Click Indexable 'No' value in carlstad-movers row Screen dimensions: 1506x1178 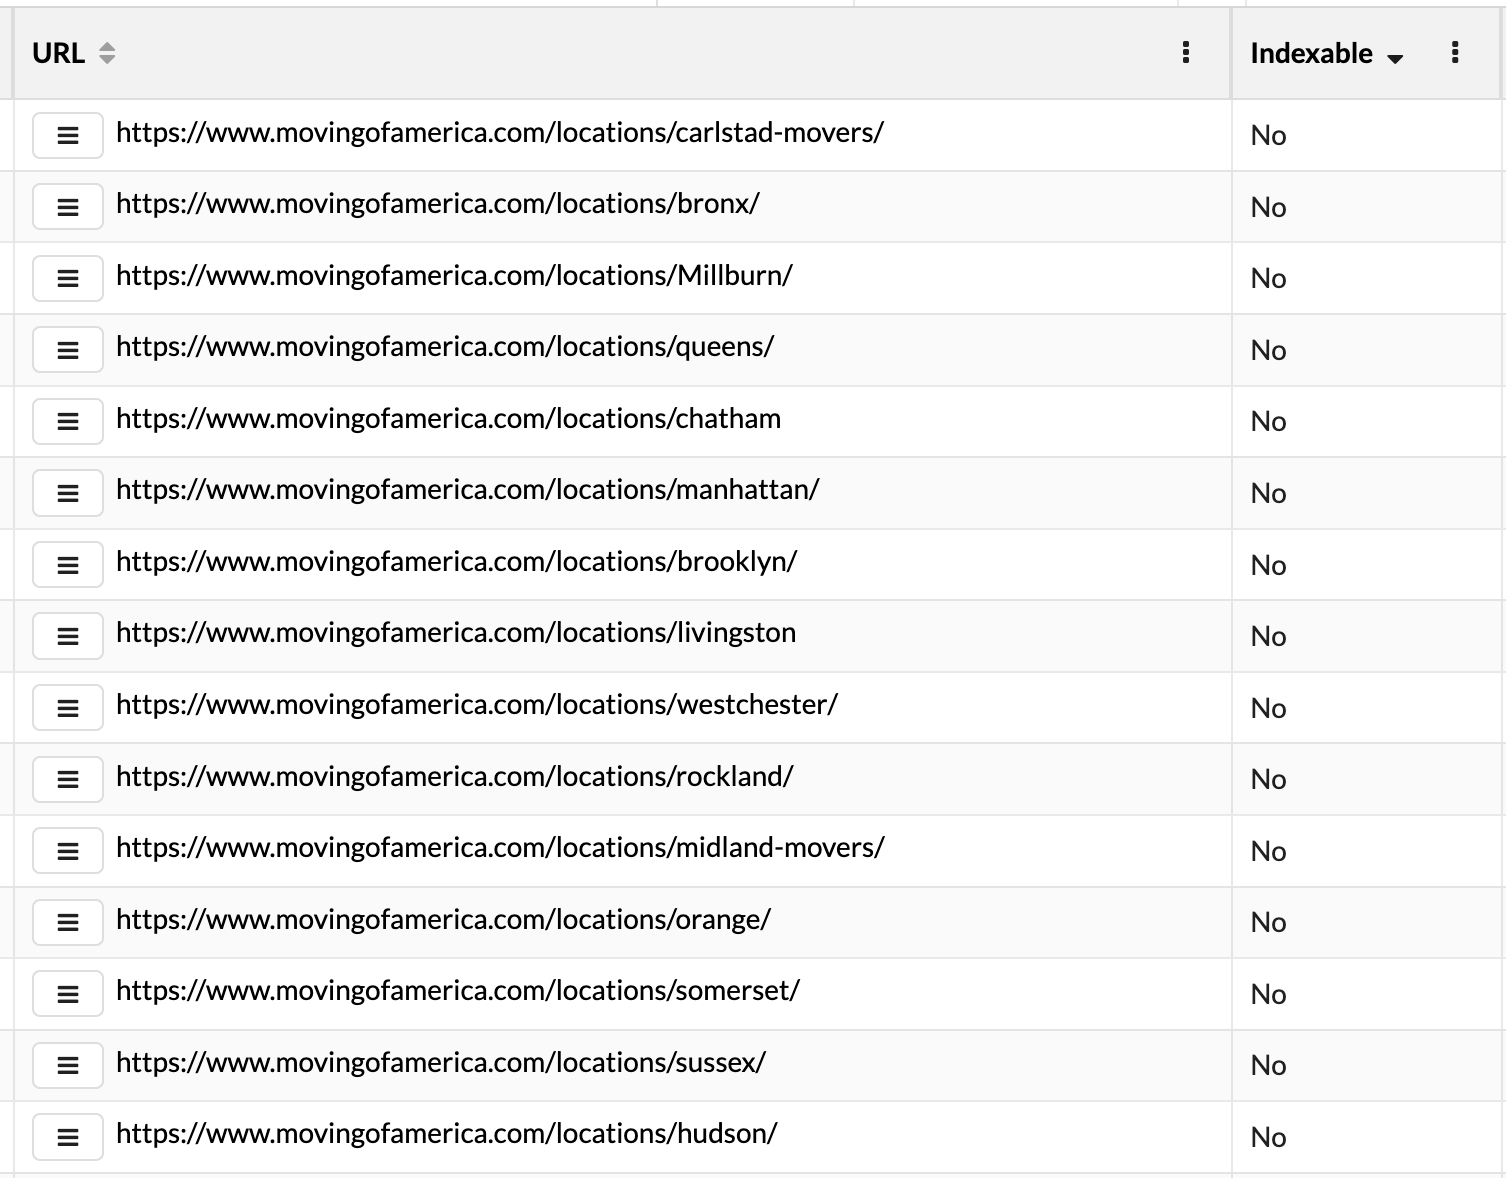pyautogui.click(x=1268, y=136)
